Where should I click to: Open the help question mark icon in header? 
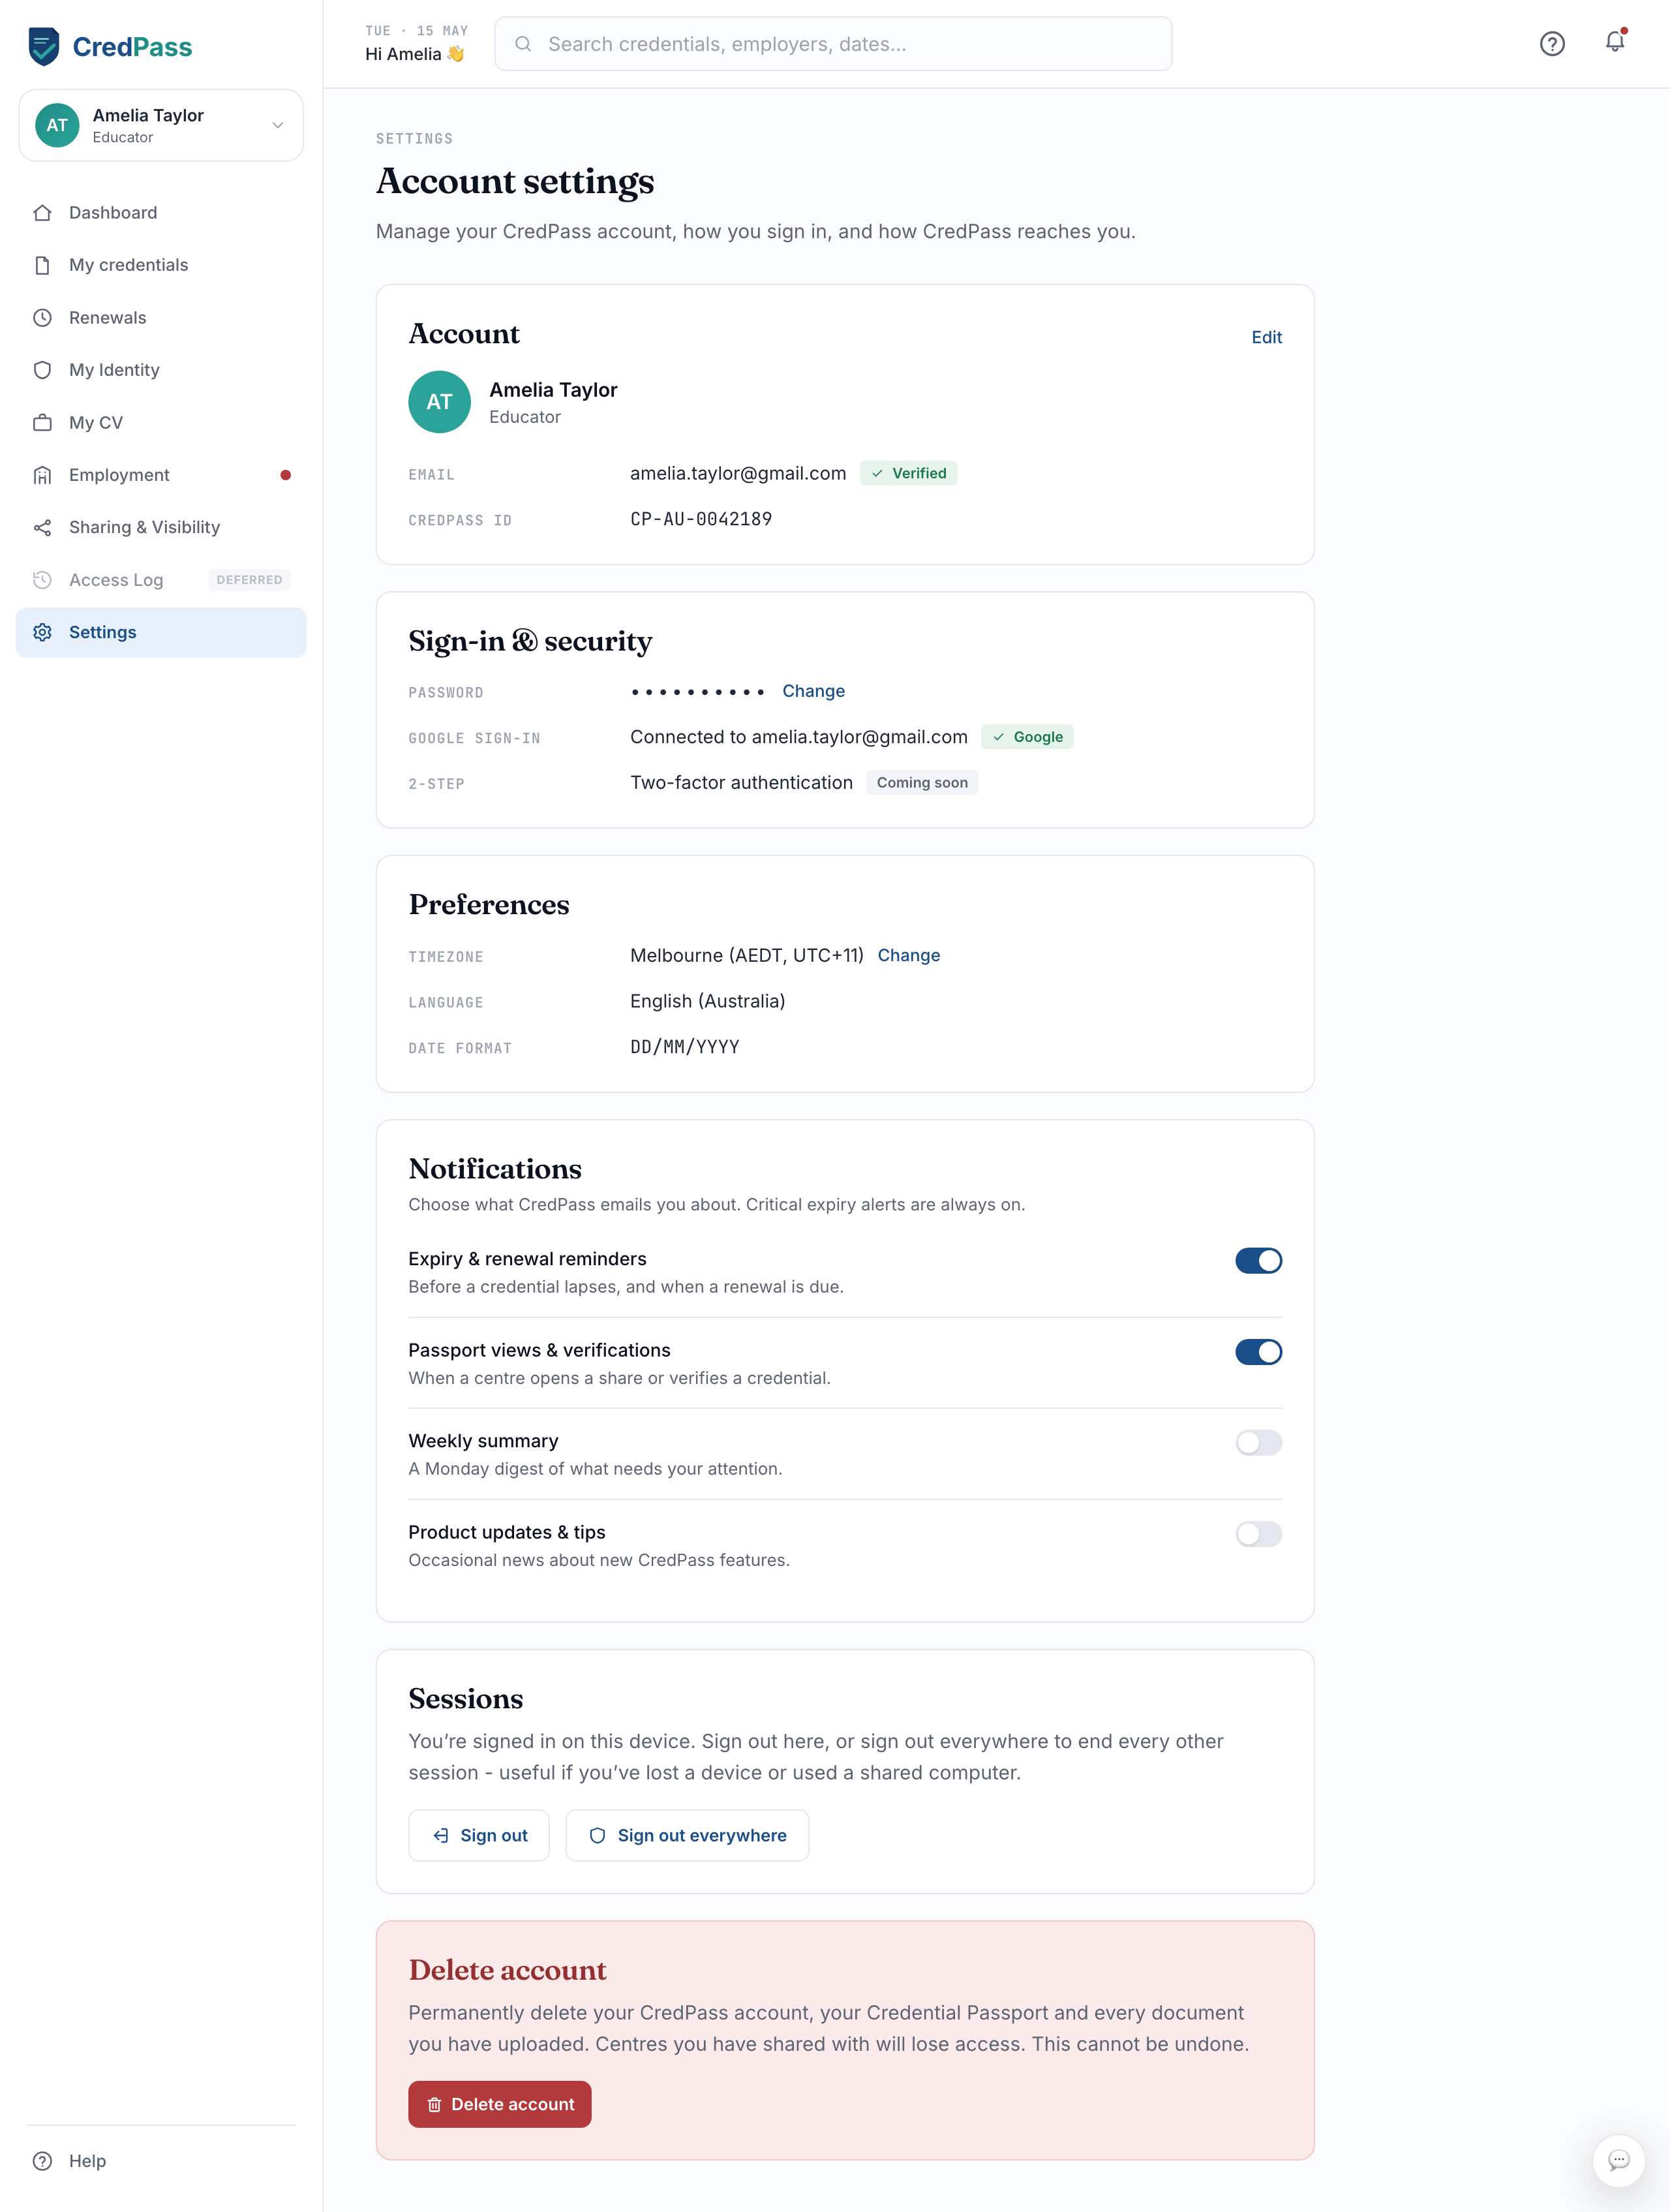(1552, 44)
